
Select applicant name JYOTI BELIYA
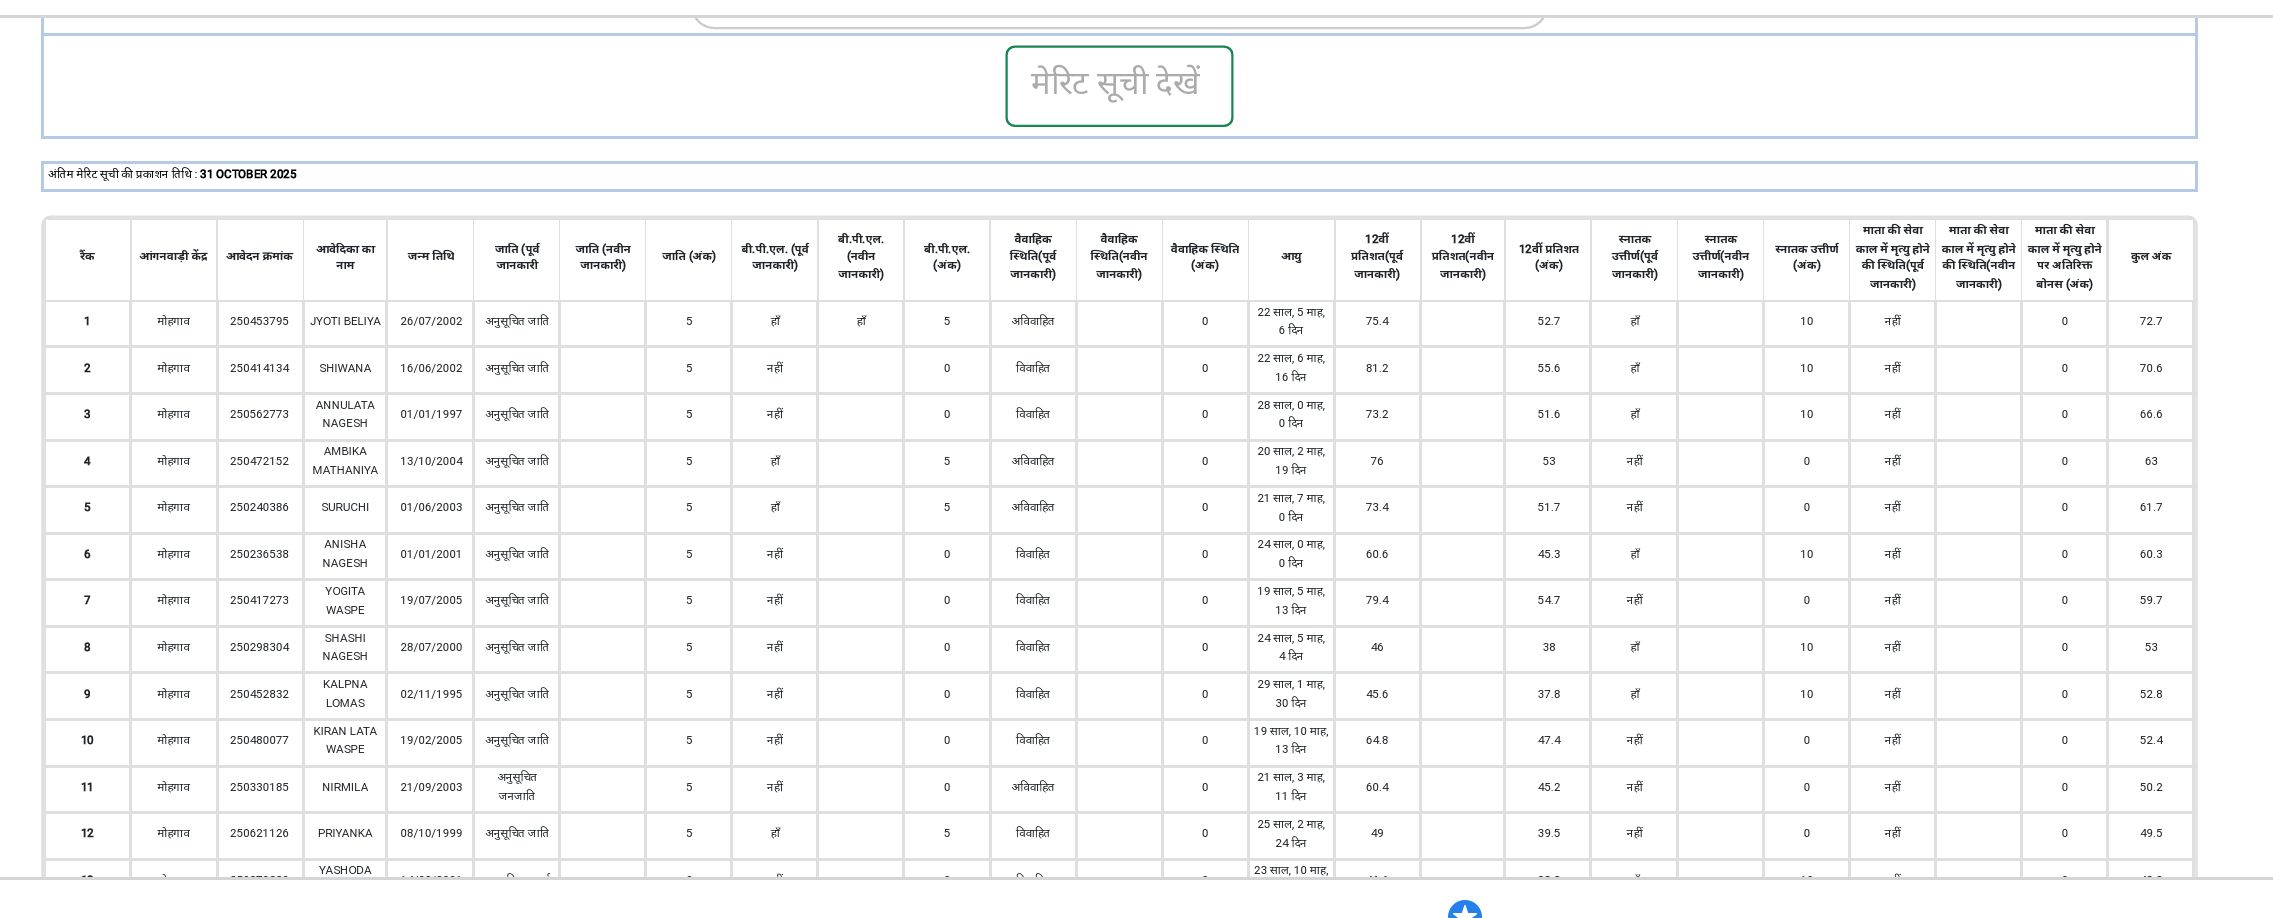coord(345,322)
